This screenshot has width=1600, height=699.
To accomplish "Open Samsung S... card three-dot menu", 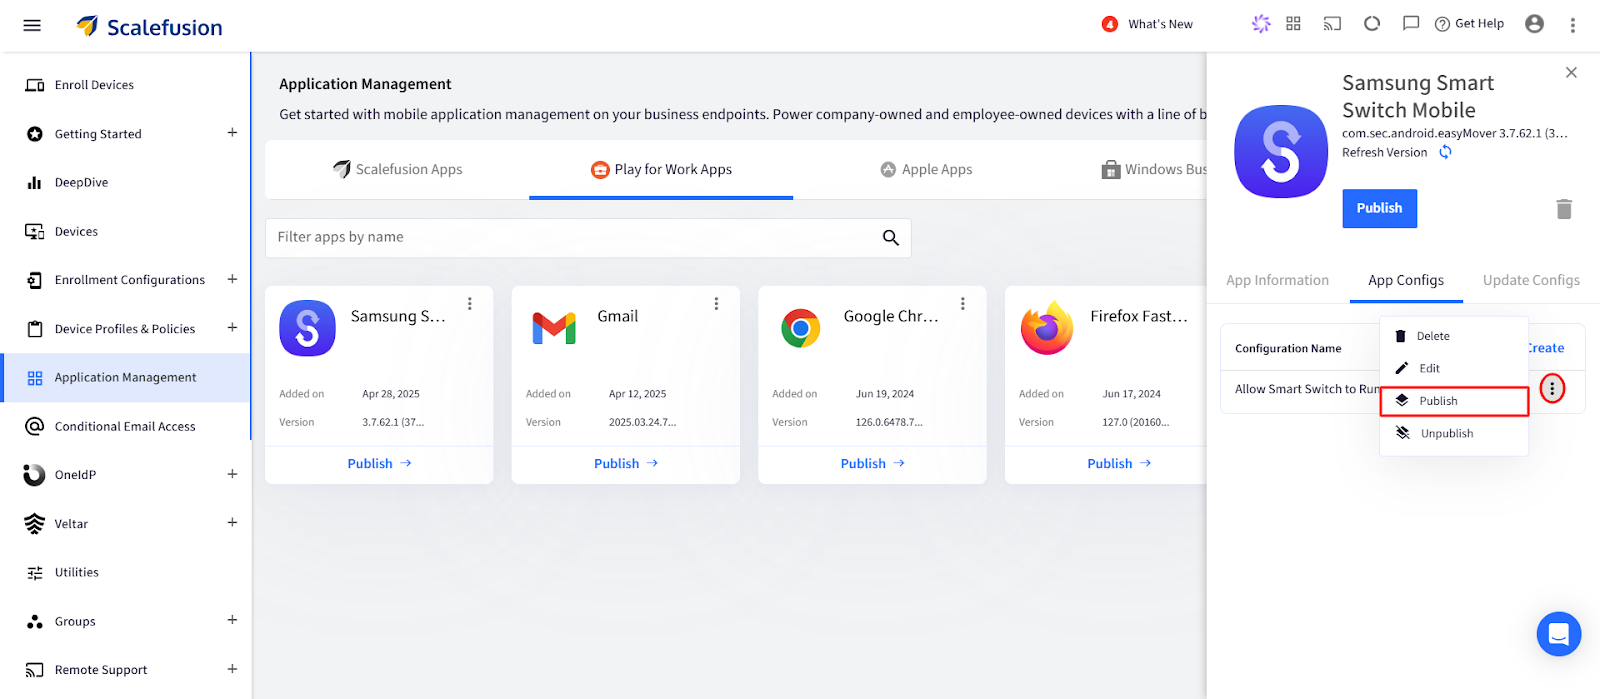I will (470, 304).
